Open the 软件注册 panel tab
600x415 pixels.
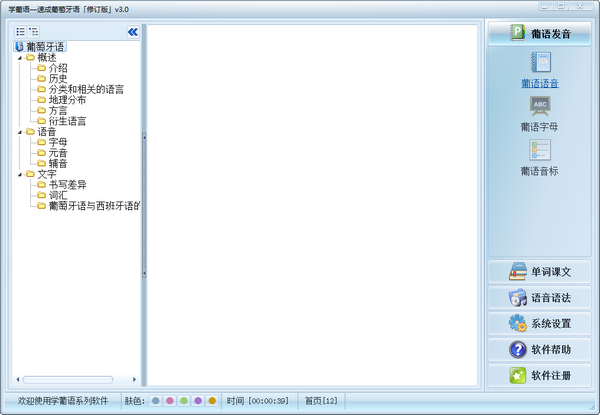pos(540,375)
